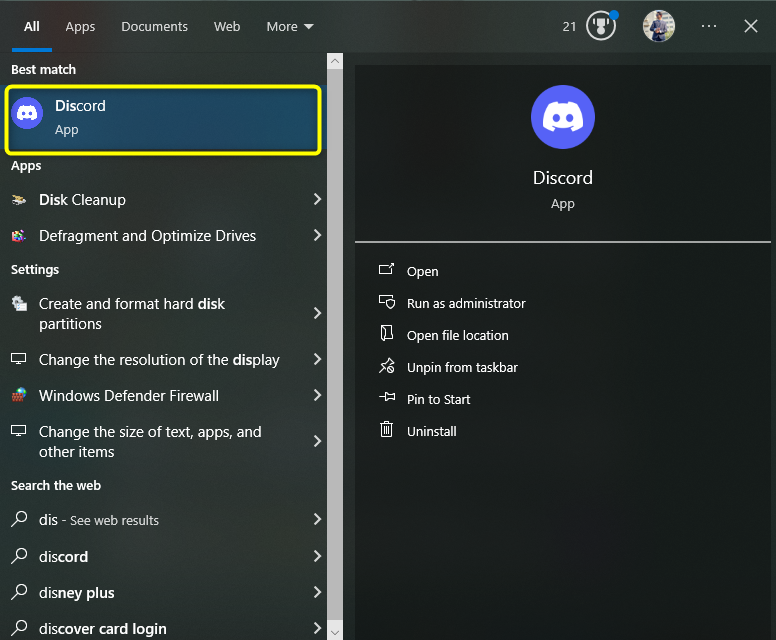Unpin Discord from taskbar

[462, 367]
